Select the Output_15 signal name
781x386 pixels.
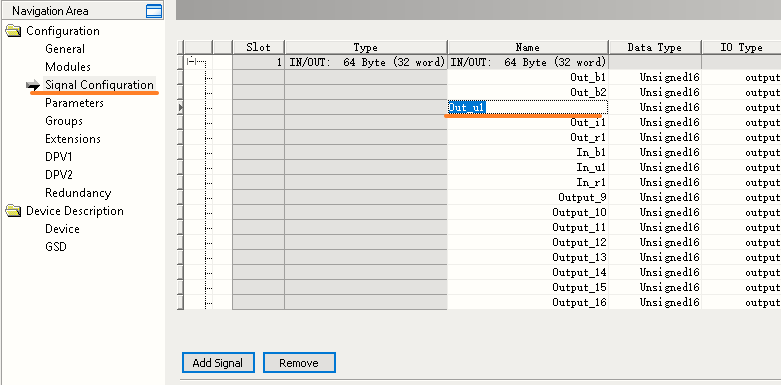click(579, 287)
